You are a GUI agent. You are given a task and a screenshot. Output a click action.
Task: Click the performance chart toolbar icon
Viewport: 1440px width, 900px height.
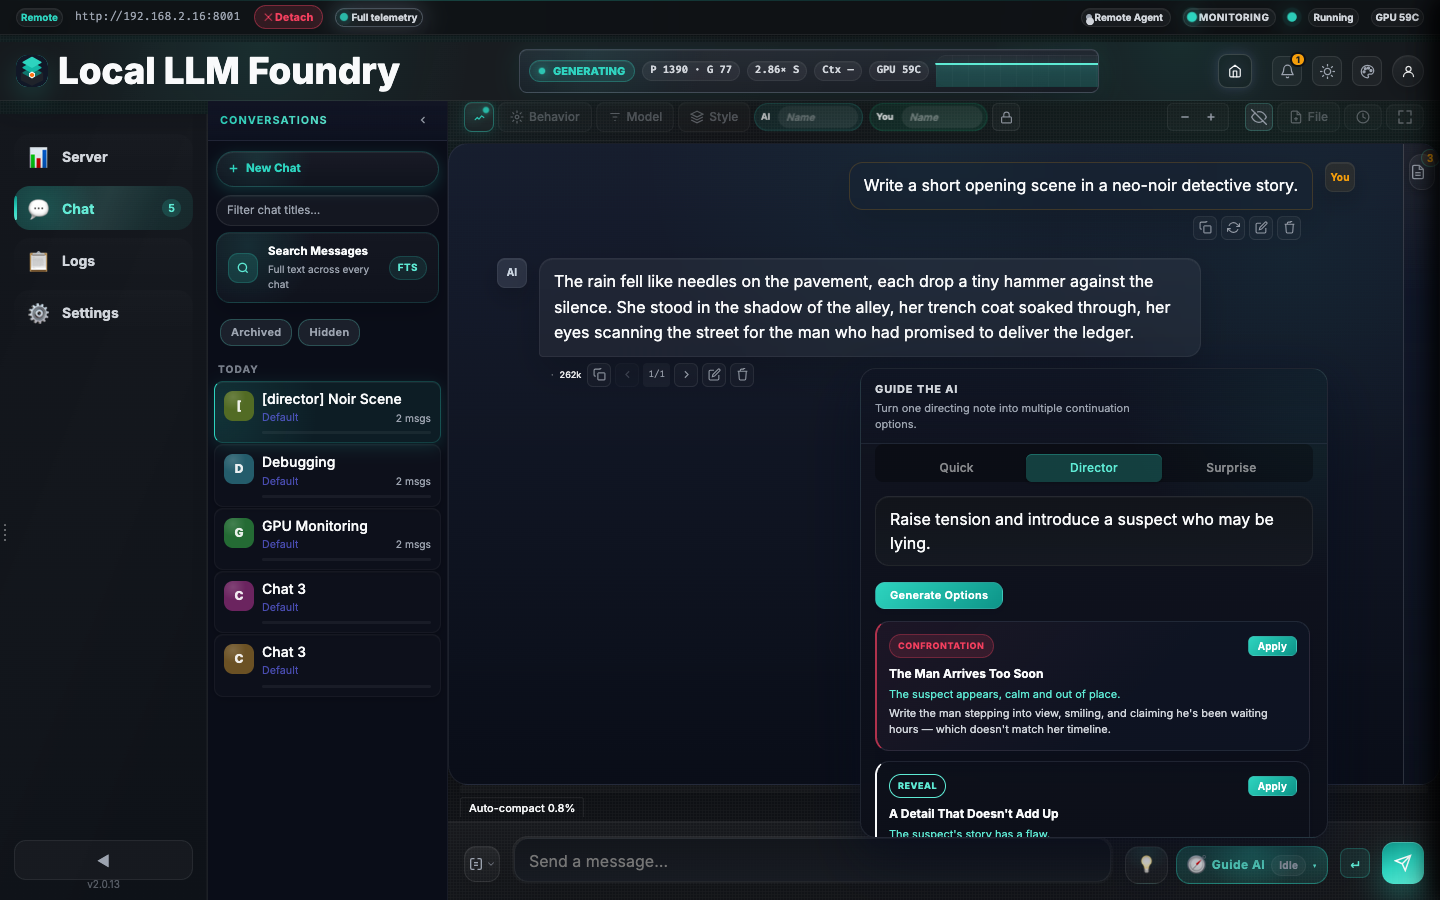pyautogui.click(x=479, y=117)
